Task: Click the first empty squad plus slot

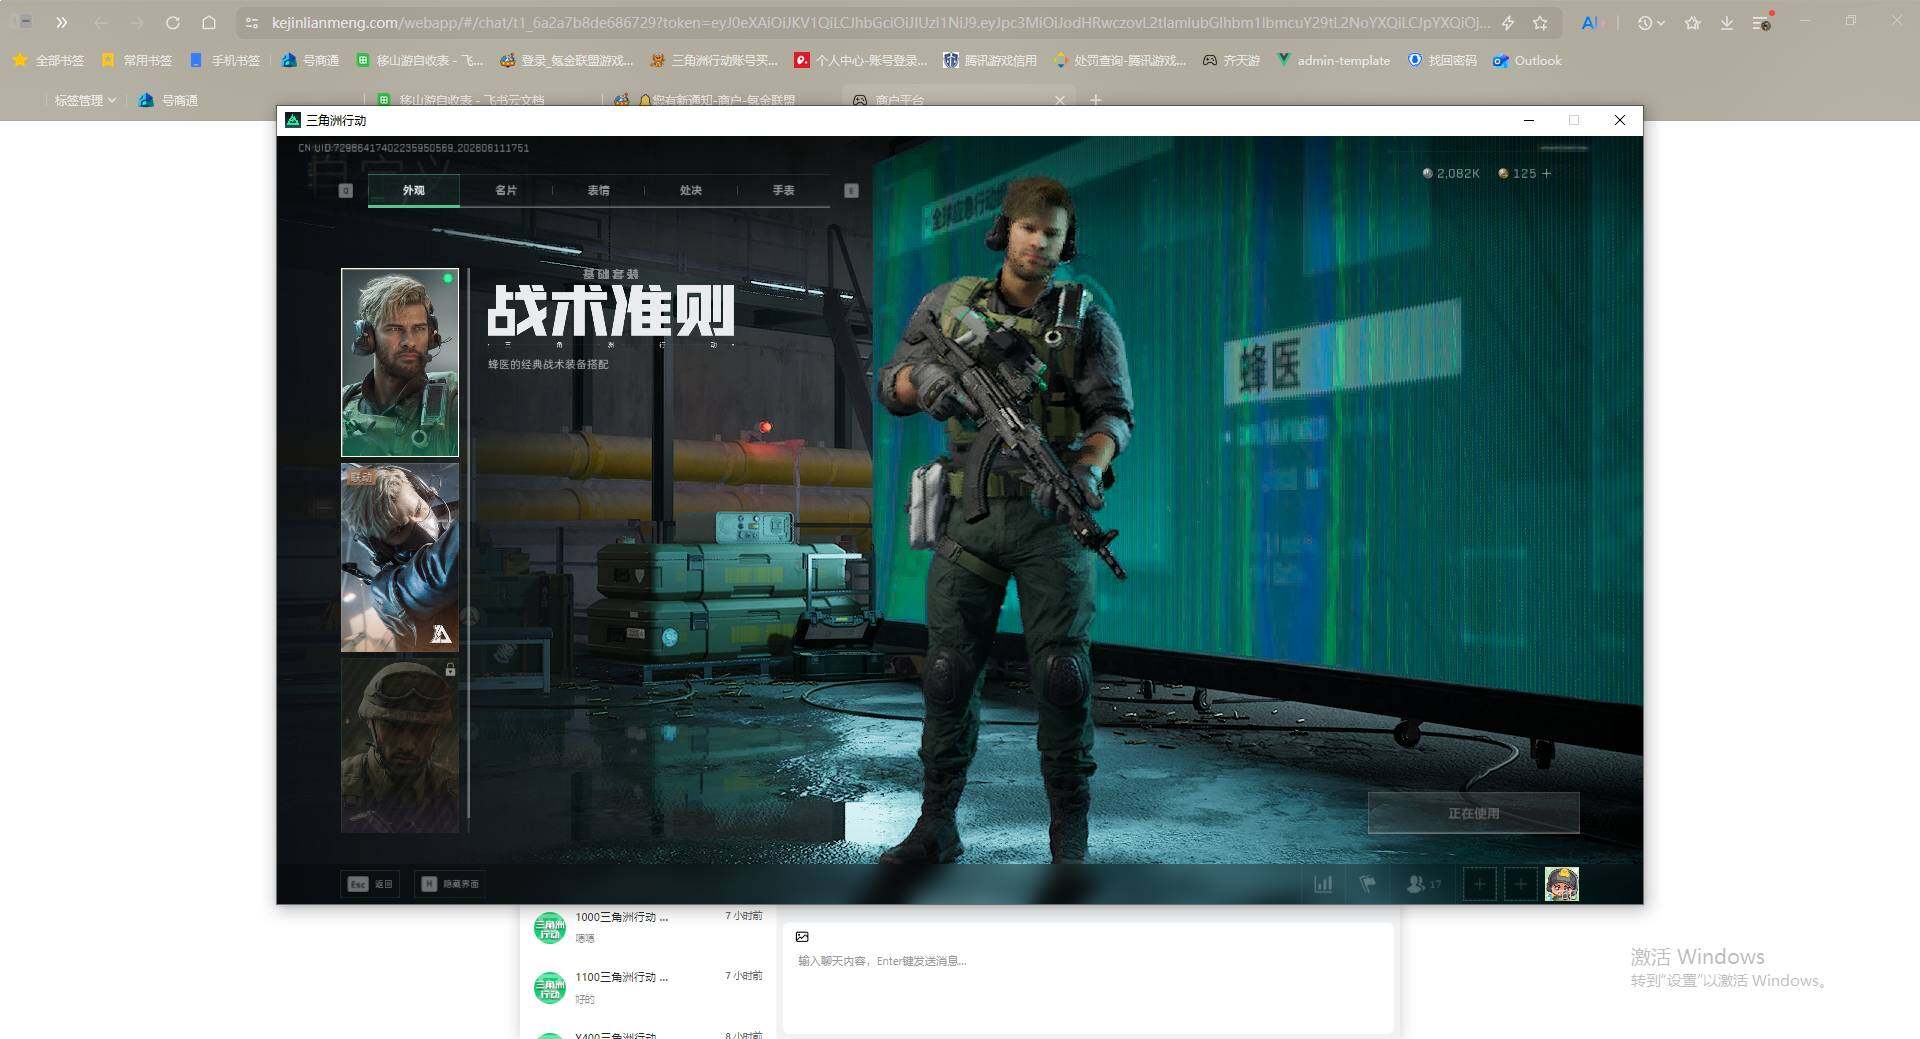Action: [1480, 884]
